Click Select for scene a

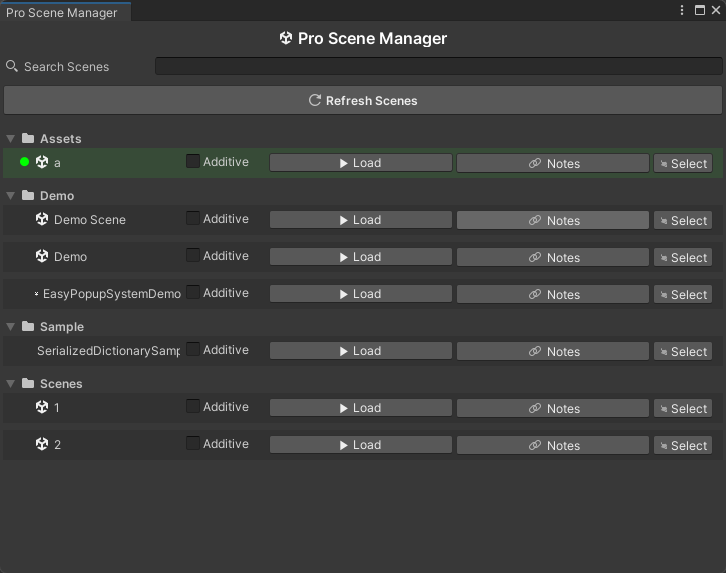coord(683,163)
